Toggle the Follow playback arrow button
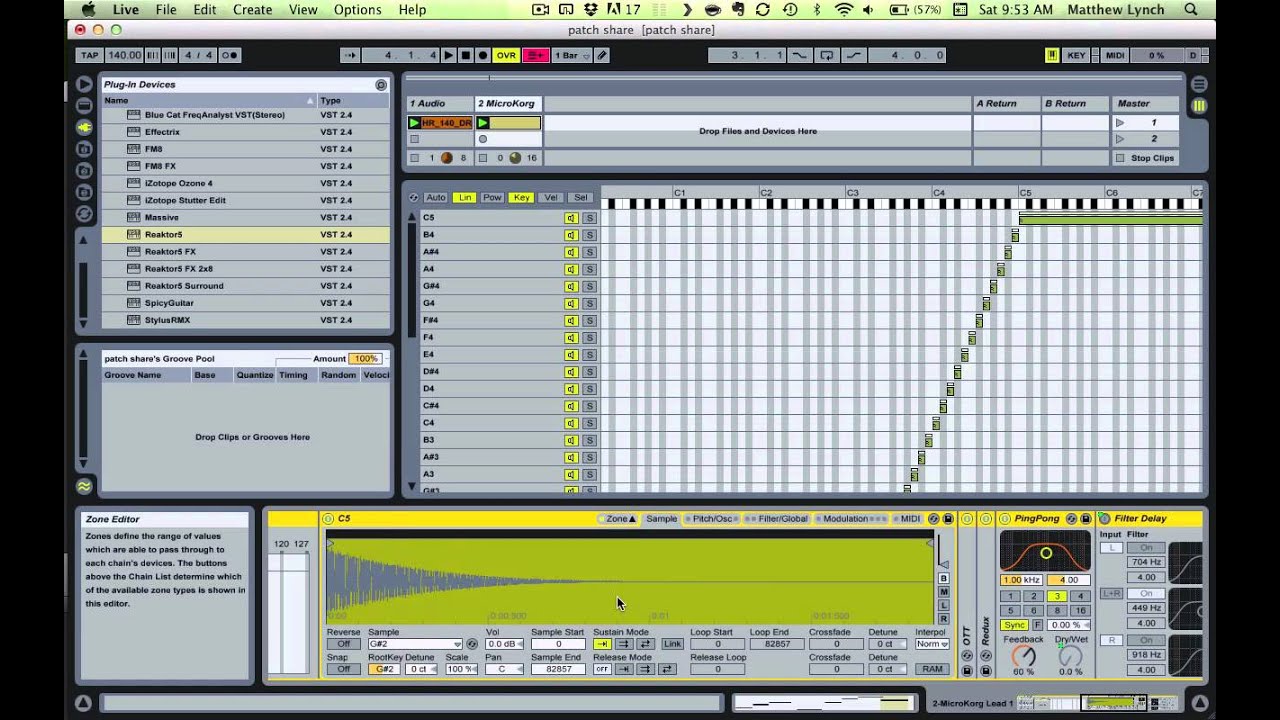 (x=350, y=55)
